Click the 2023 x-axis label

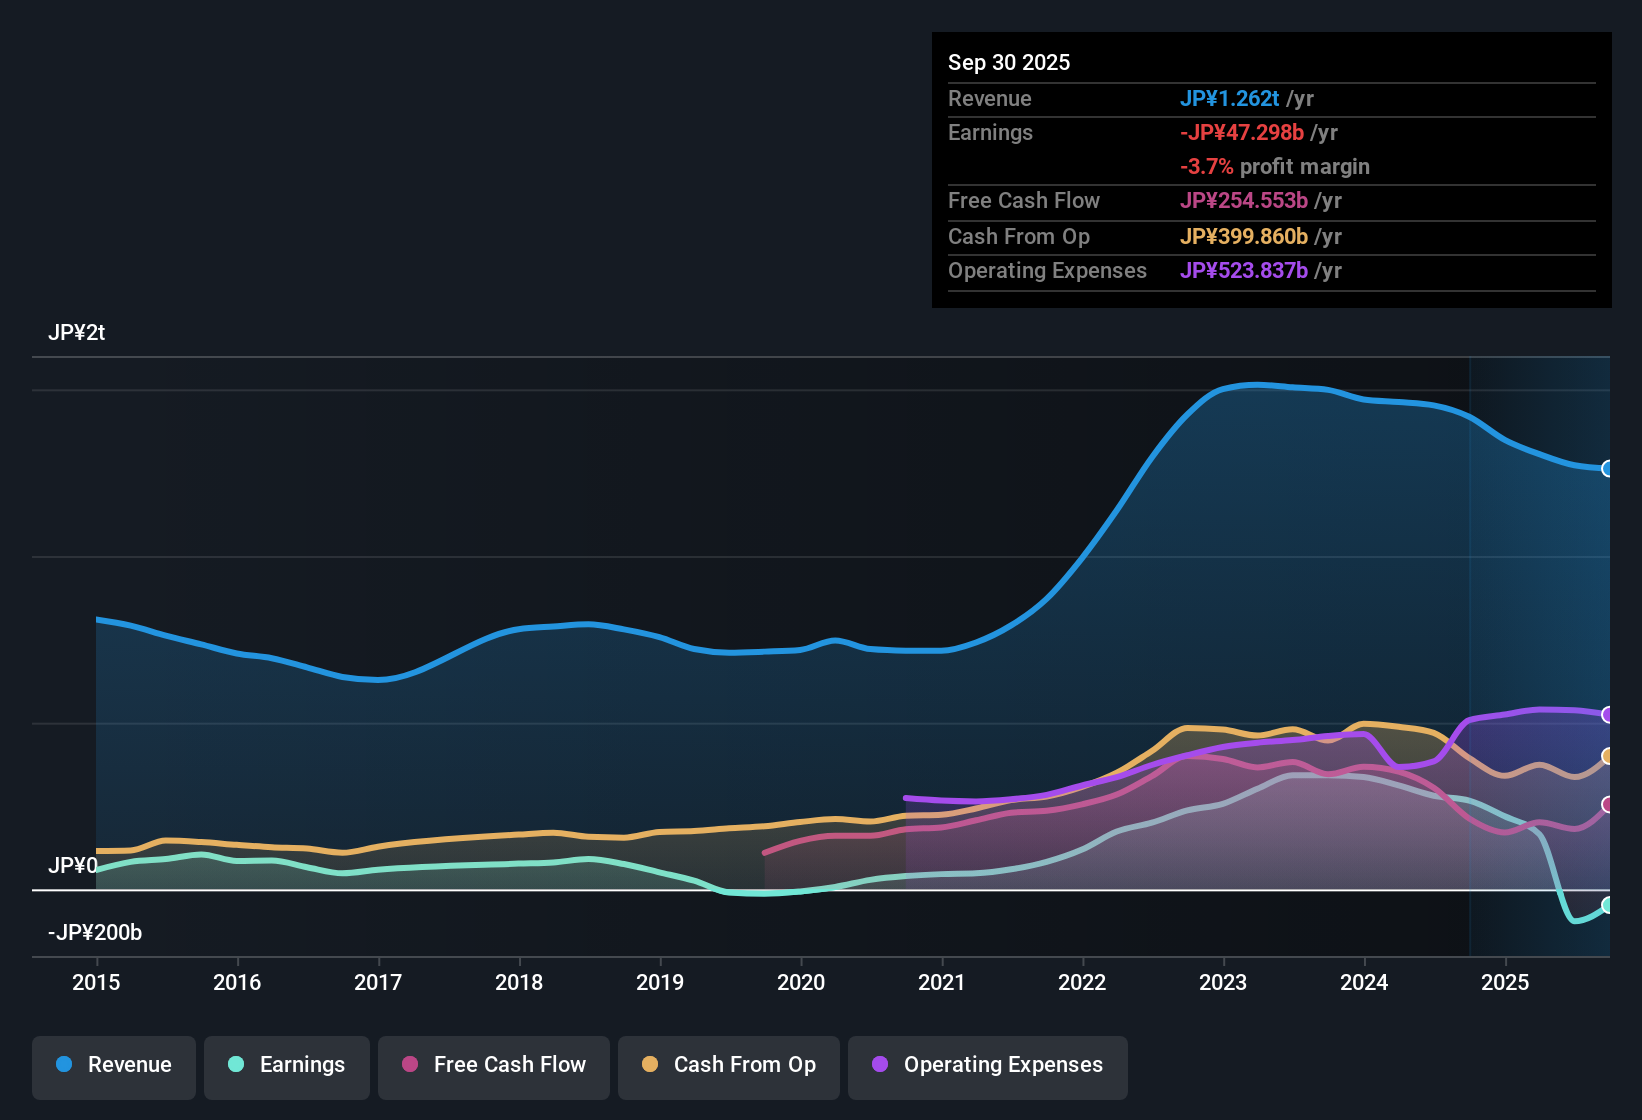coord(1223,983)
